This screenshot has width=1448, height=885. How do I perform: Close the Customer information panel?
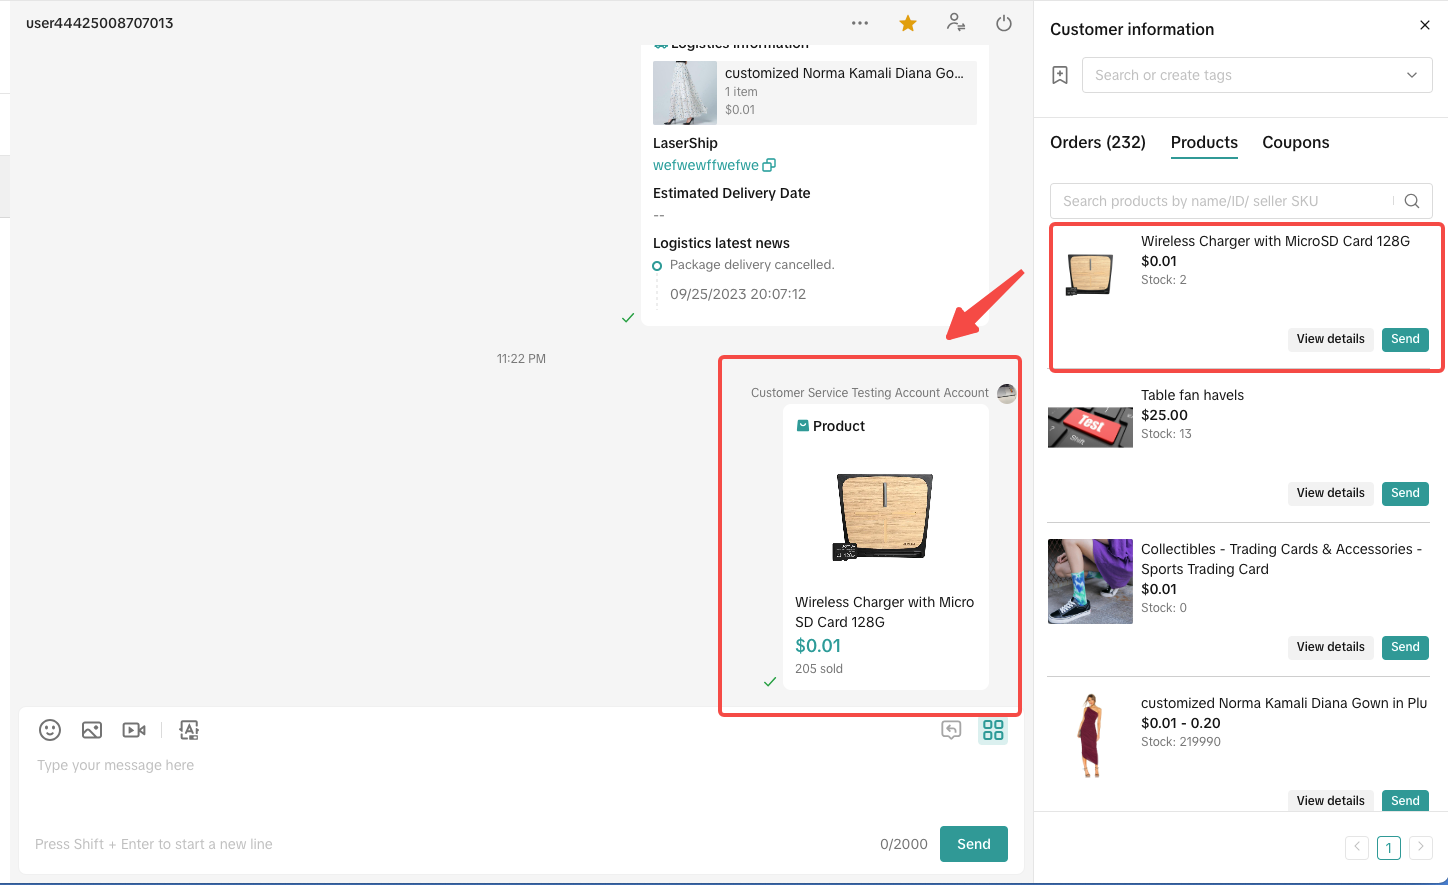click(x=1425, y=25)
